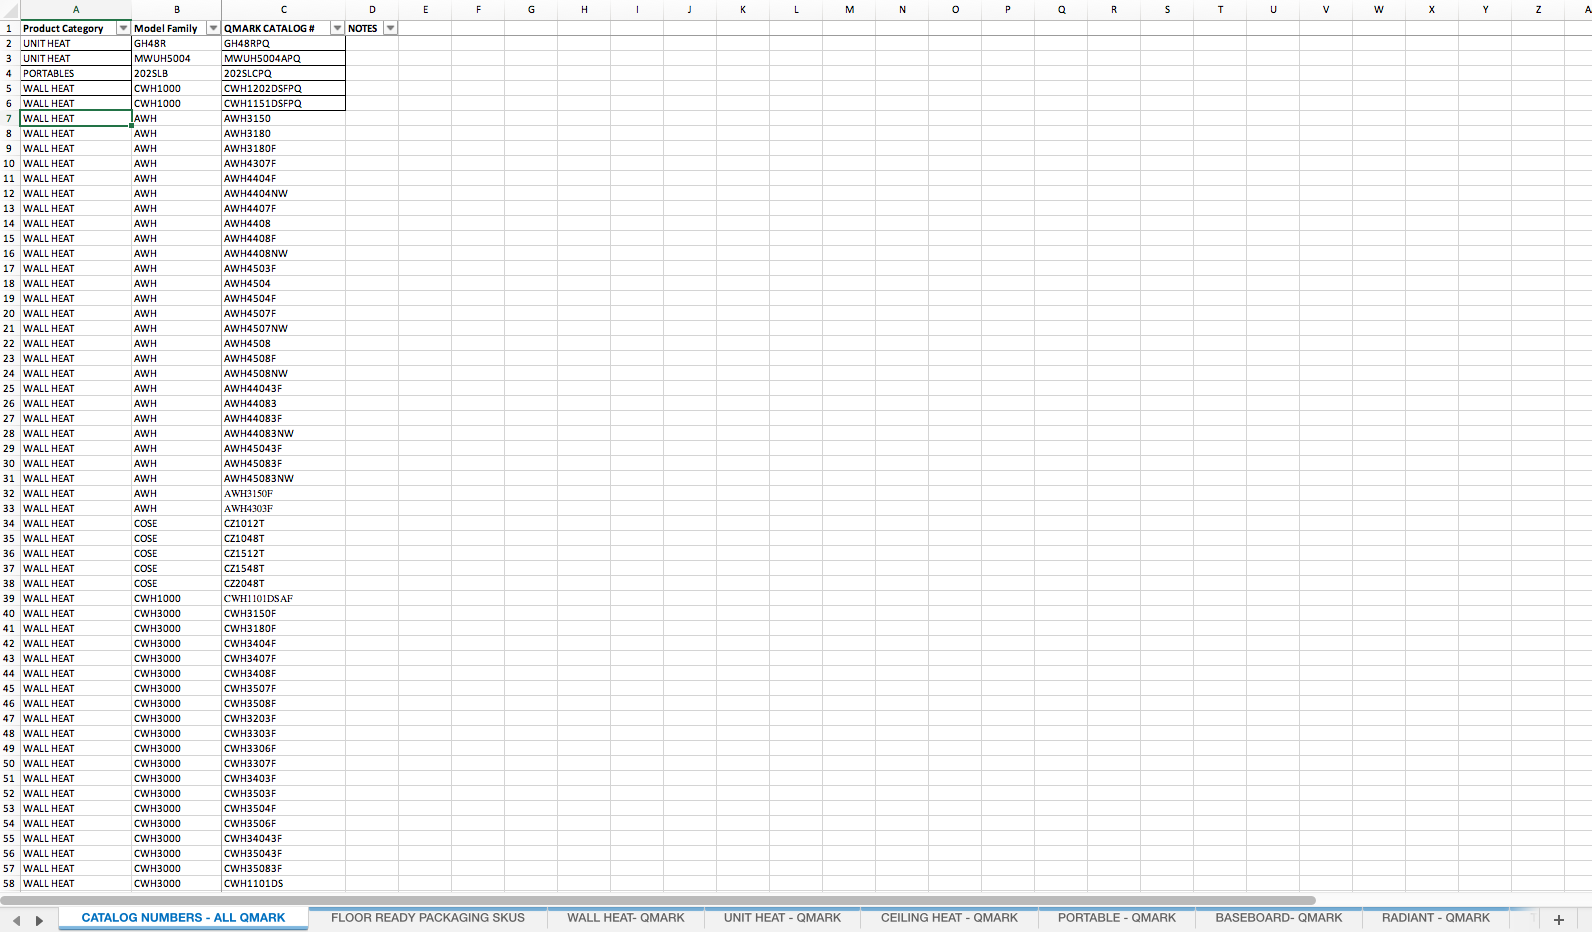The width and height of the screenshot is (1592, 932).
Task: Select row 58 by its row number
Action: [x=9, y=883]
